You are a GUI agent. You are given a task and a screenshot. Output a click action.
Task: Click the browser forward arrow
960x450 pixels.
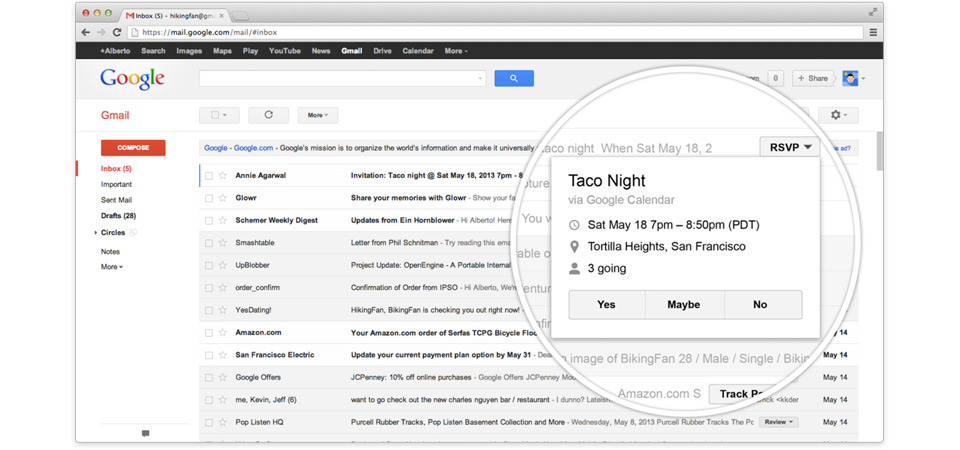coord(102,32)
